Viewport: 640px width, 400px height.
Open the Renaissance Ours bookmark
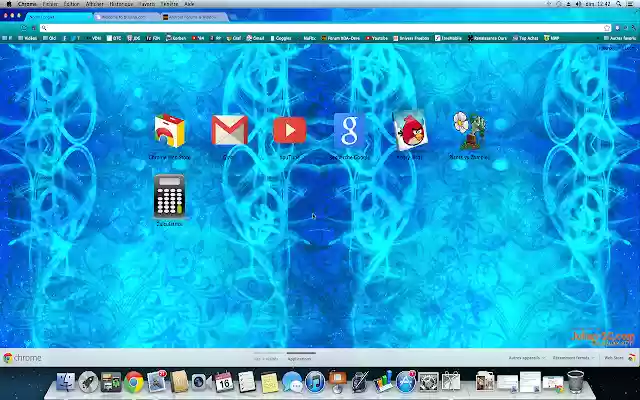click(487, 38)
